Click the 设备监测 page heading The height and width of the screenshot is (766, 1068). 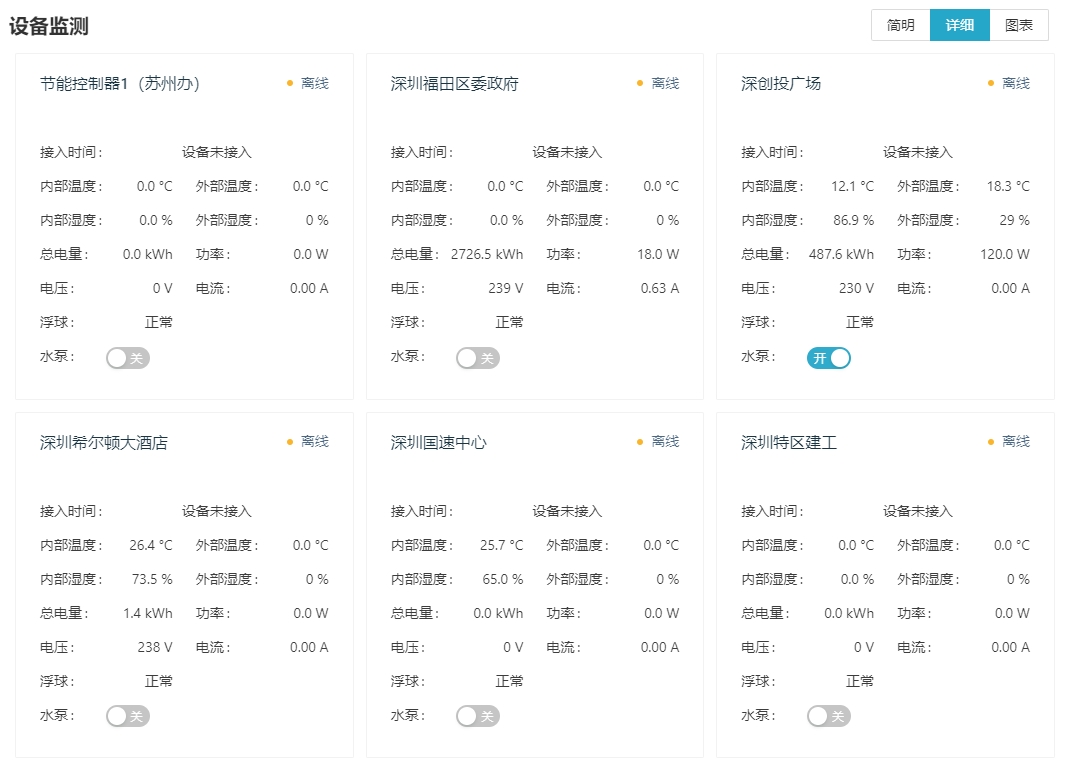(x=49, y=26)
